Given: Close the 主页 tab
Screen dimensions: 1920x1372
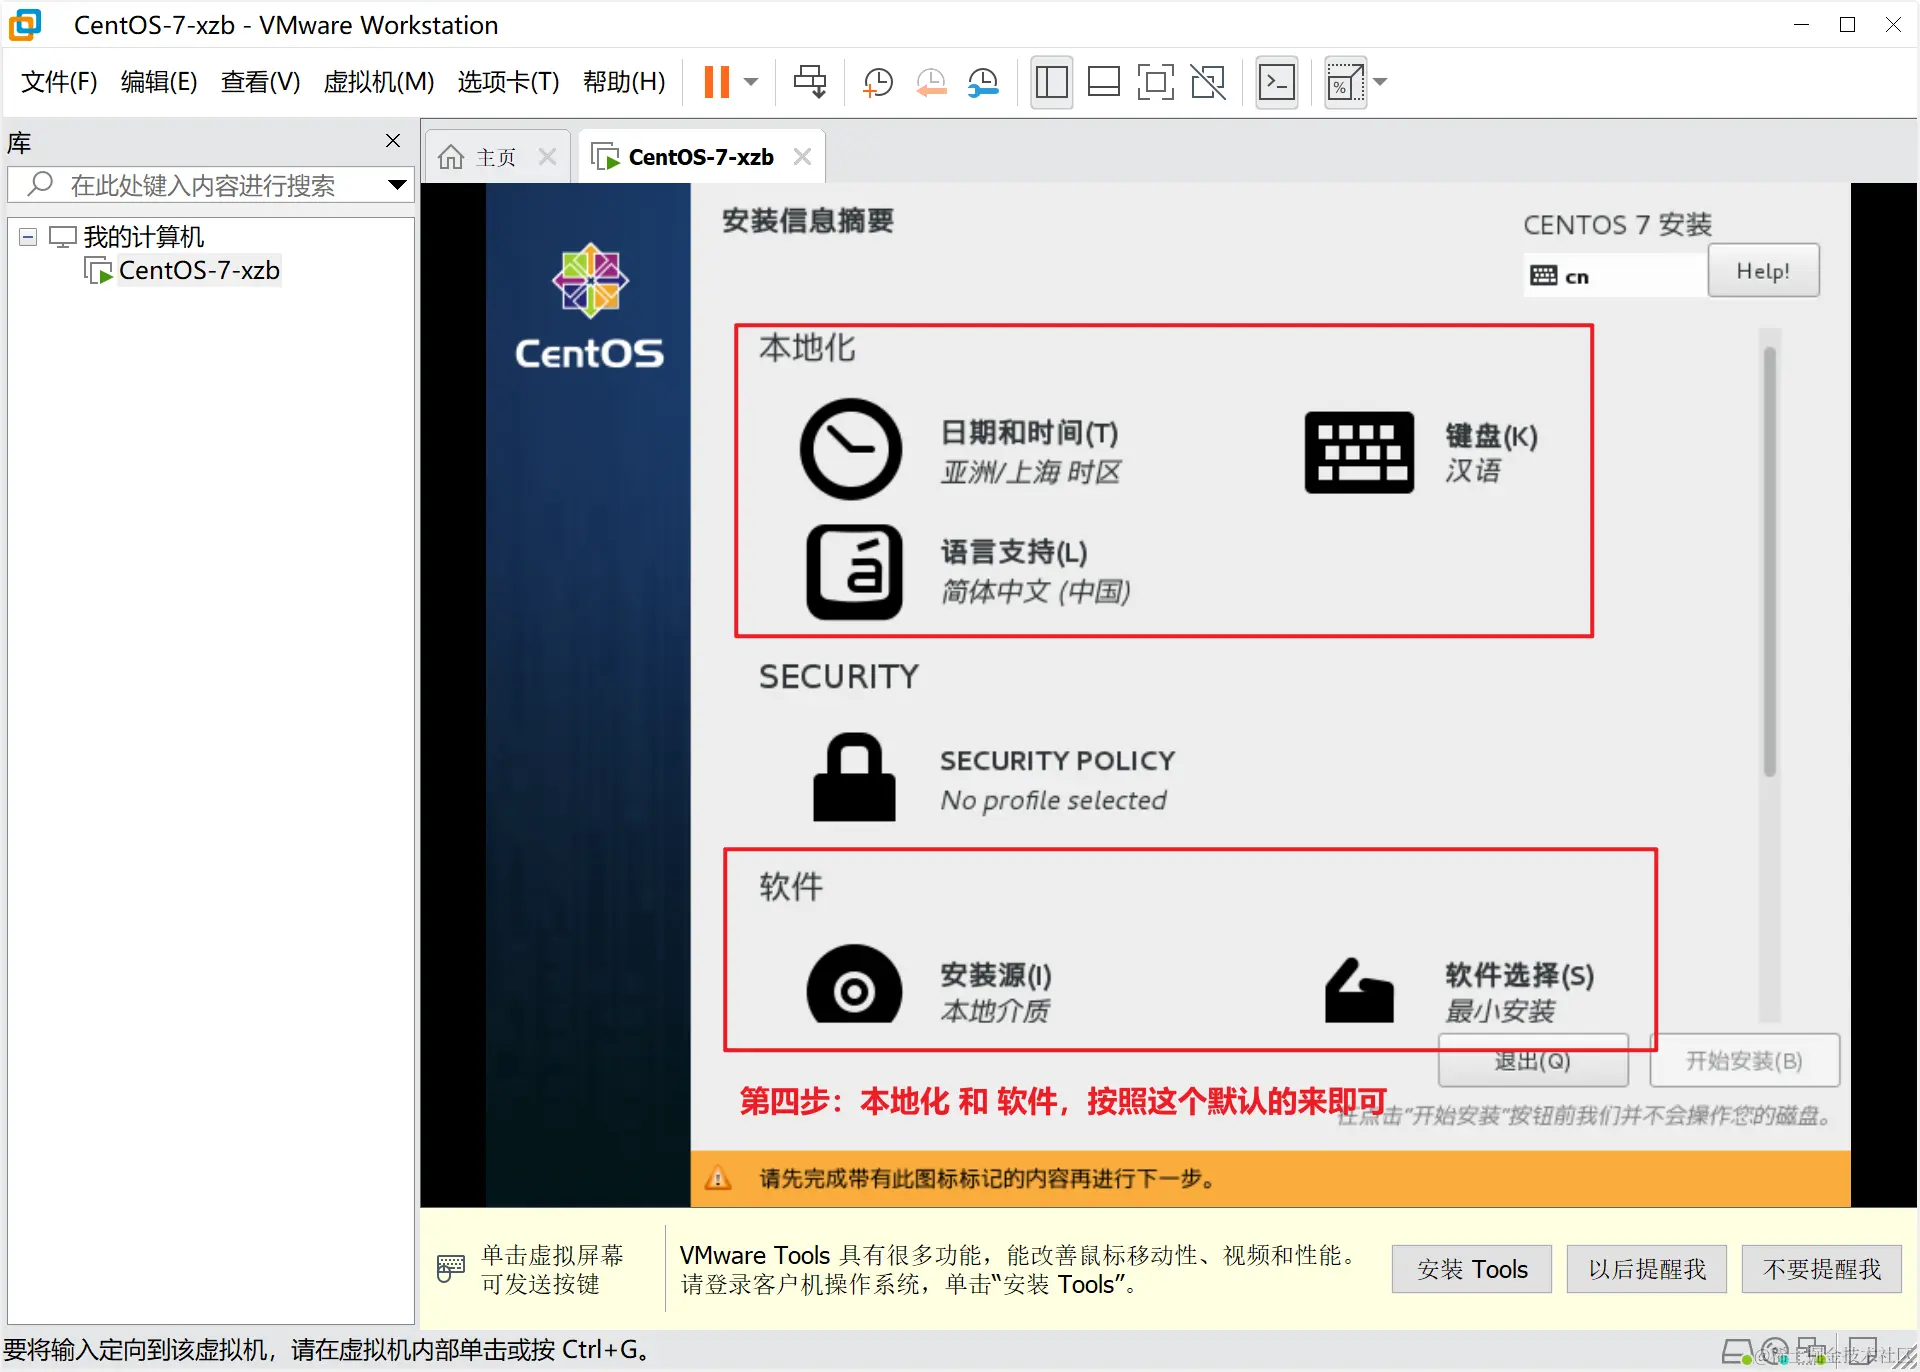Looking at the screenshot, I should [x=547, y=157].
